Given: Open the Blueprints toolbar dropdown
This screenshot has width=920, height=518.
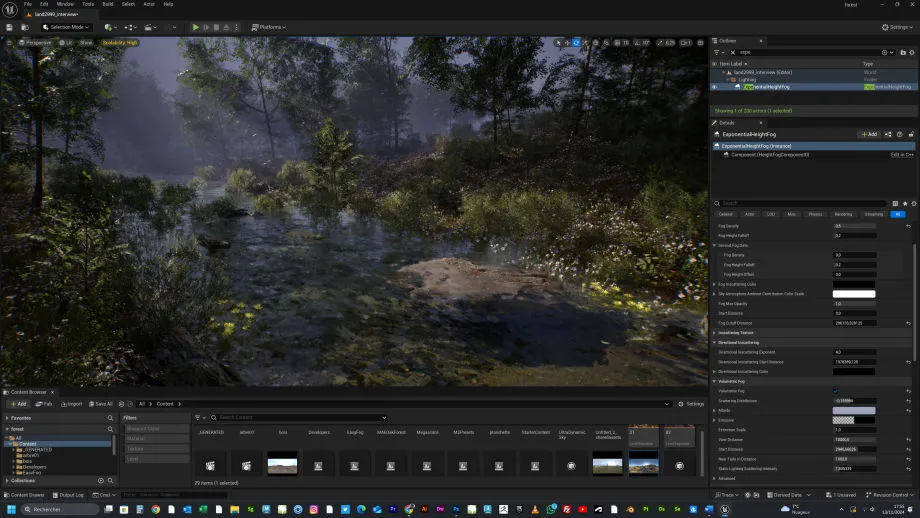Looking at the screenshot, I should 130,27.
